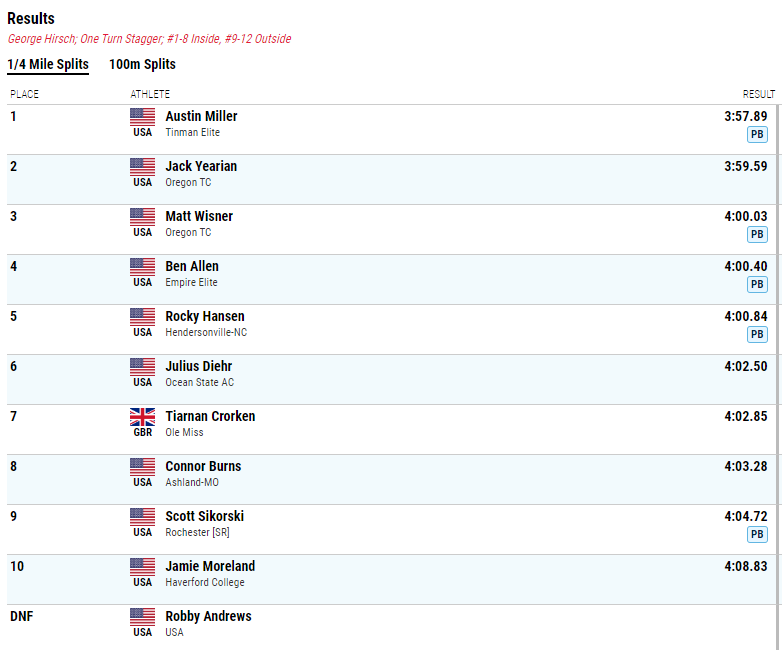Switch to the 100m Splits tab
The image size is (782, 650).
142,64
